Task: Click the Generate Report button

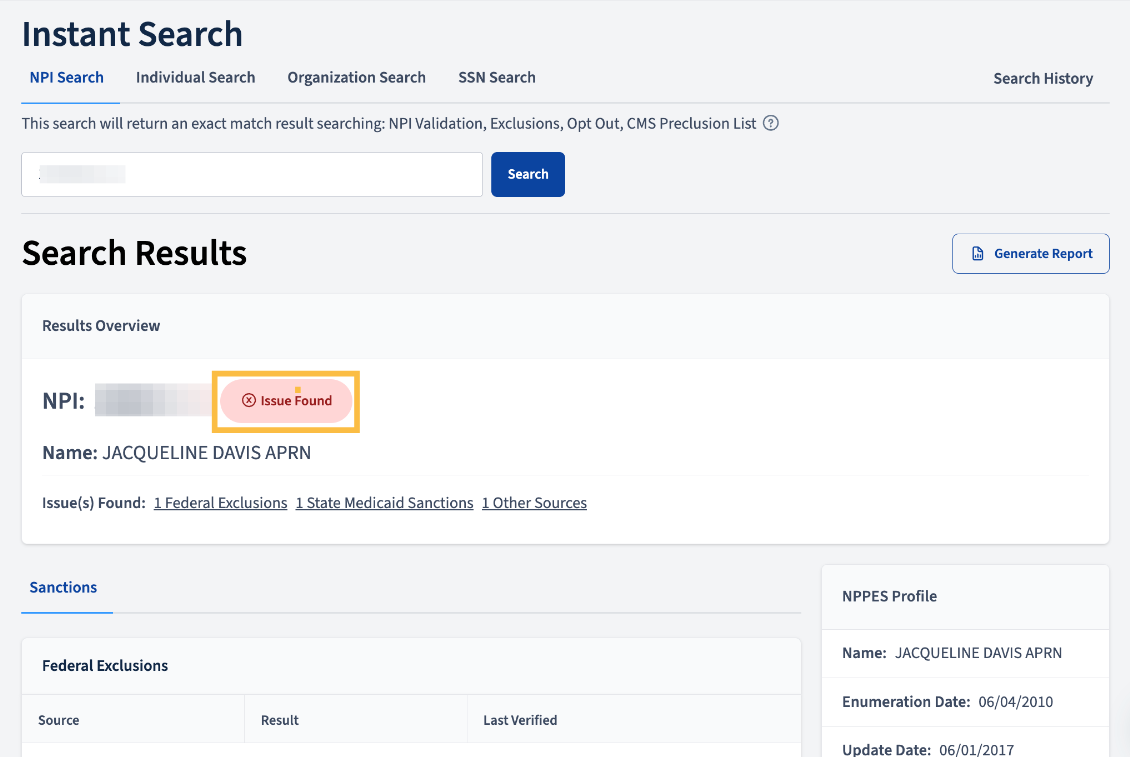Action: point(1031,254)
